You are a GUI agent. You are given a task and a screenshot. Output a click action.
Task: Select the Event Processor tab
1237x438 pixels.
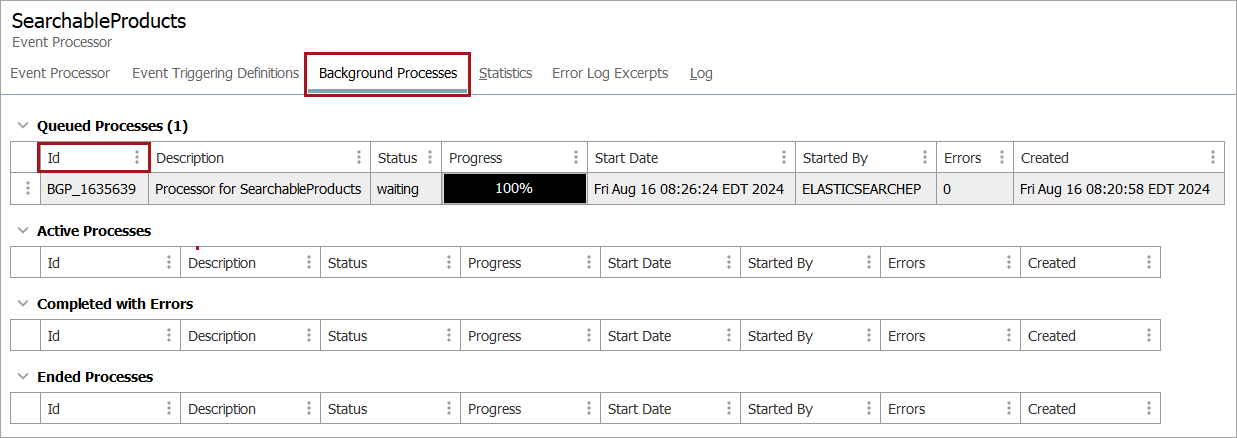pos(60,73)
